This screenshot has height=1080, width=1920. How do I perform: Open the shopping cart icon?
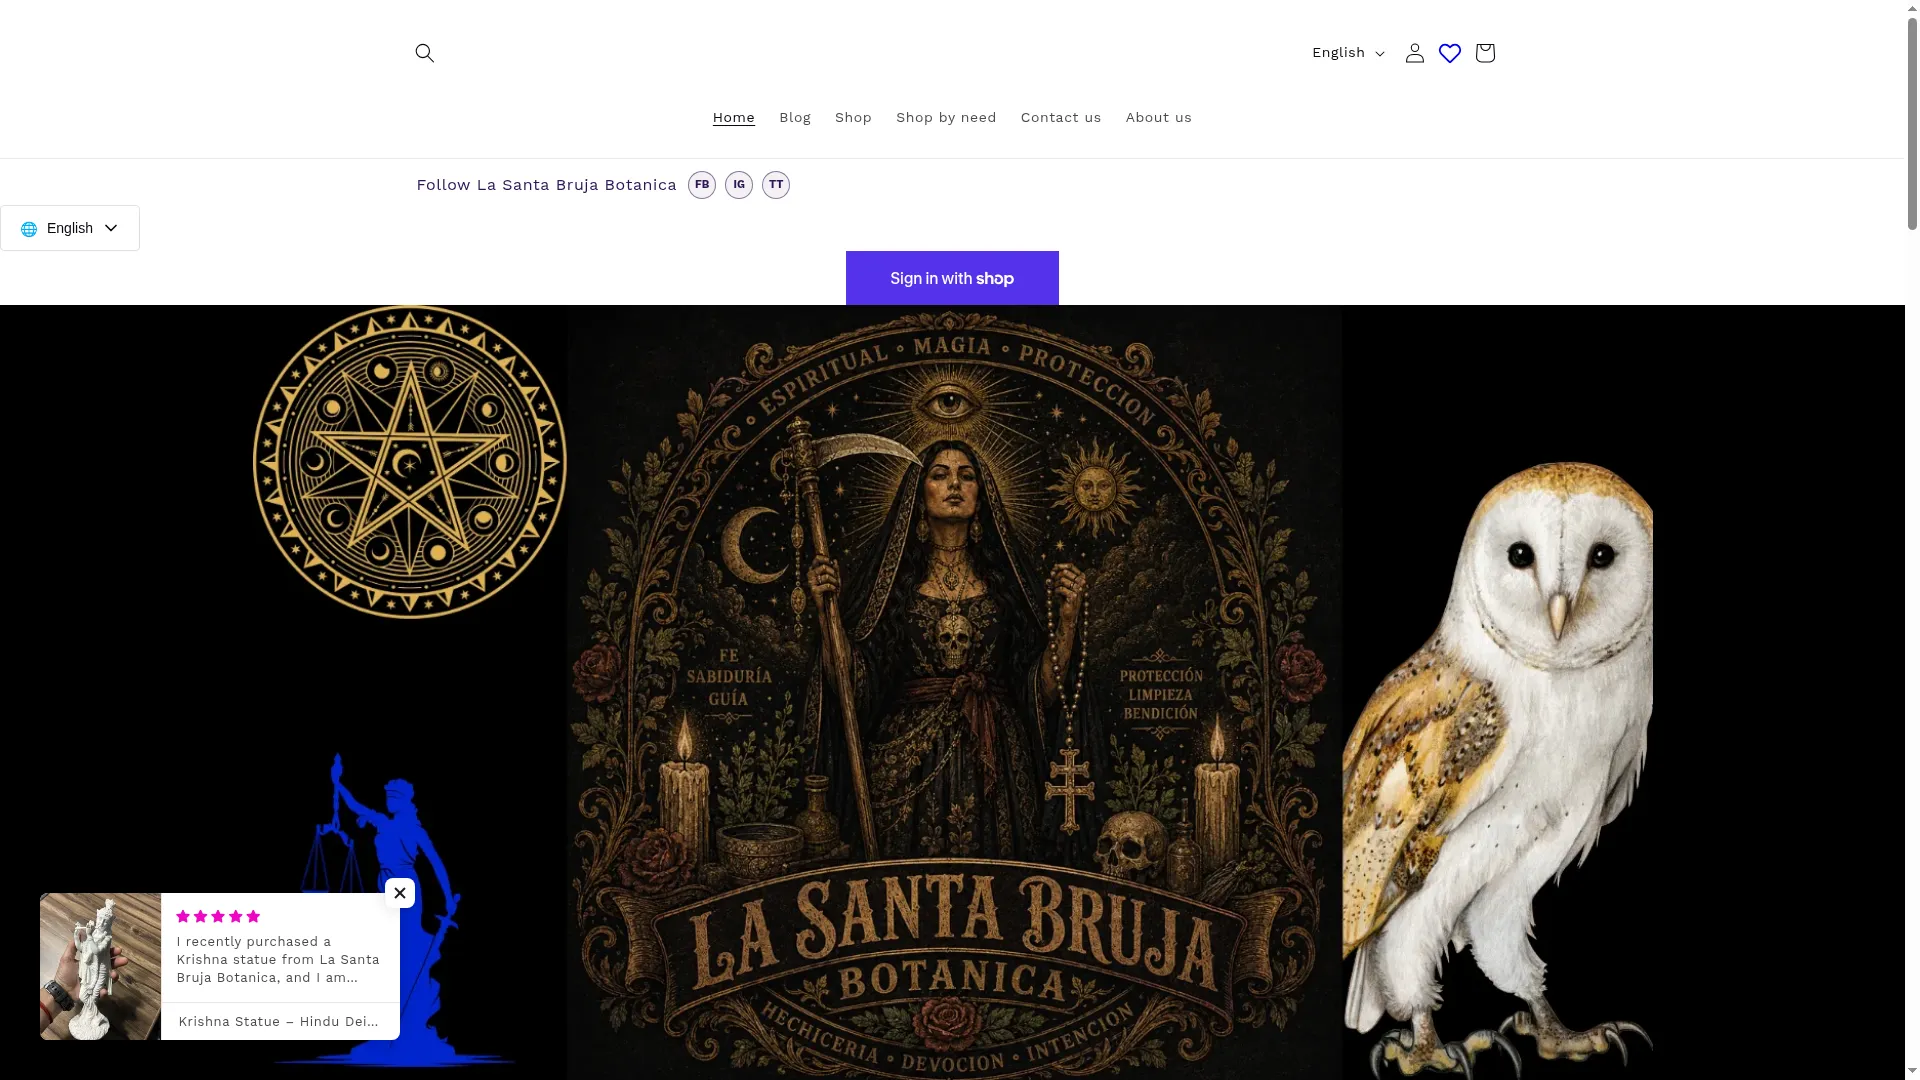tap(1485, 53)
